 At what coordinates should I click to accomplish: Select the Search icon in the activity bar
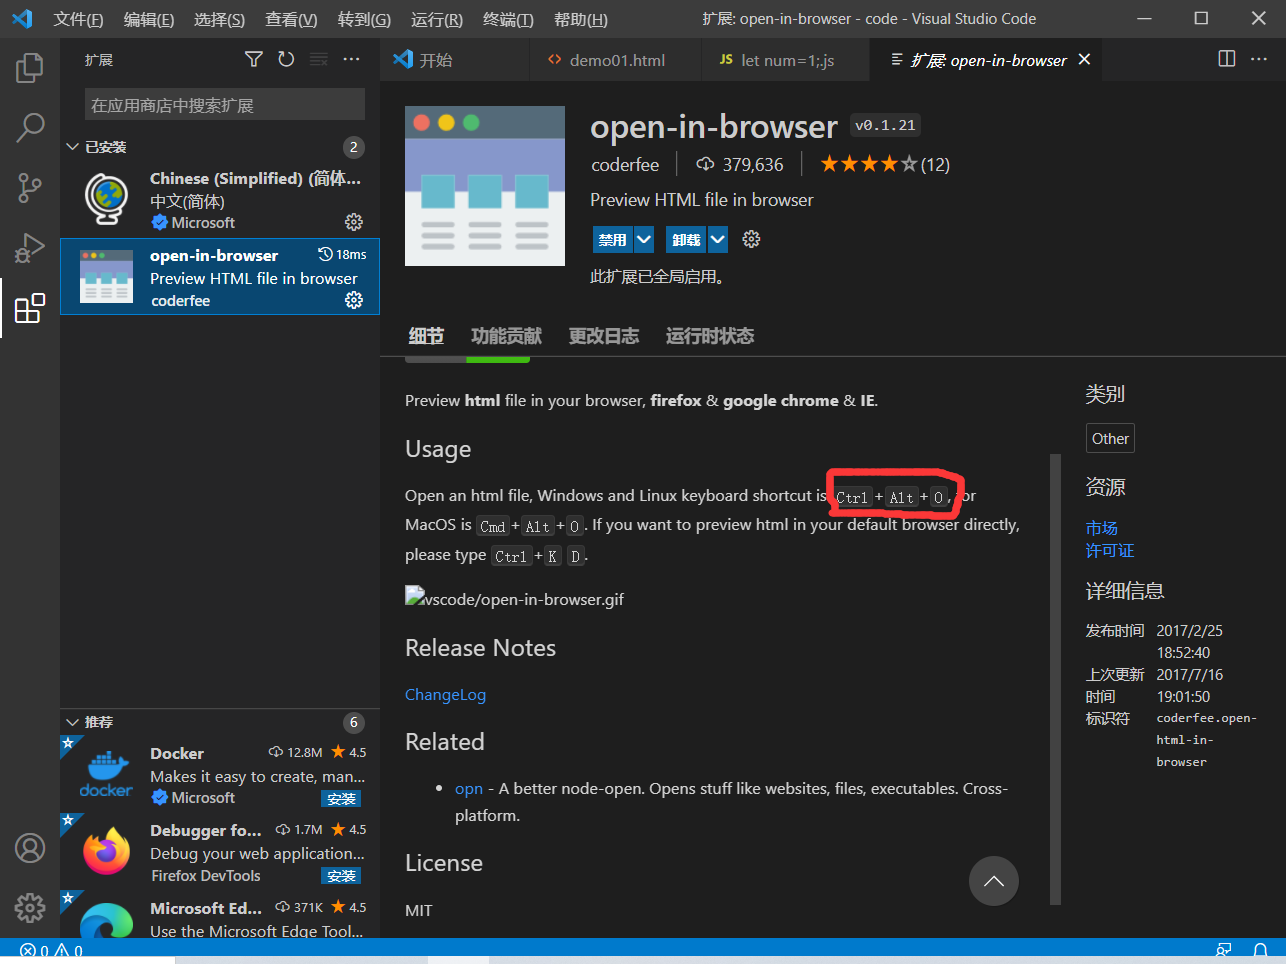29,128
